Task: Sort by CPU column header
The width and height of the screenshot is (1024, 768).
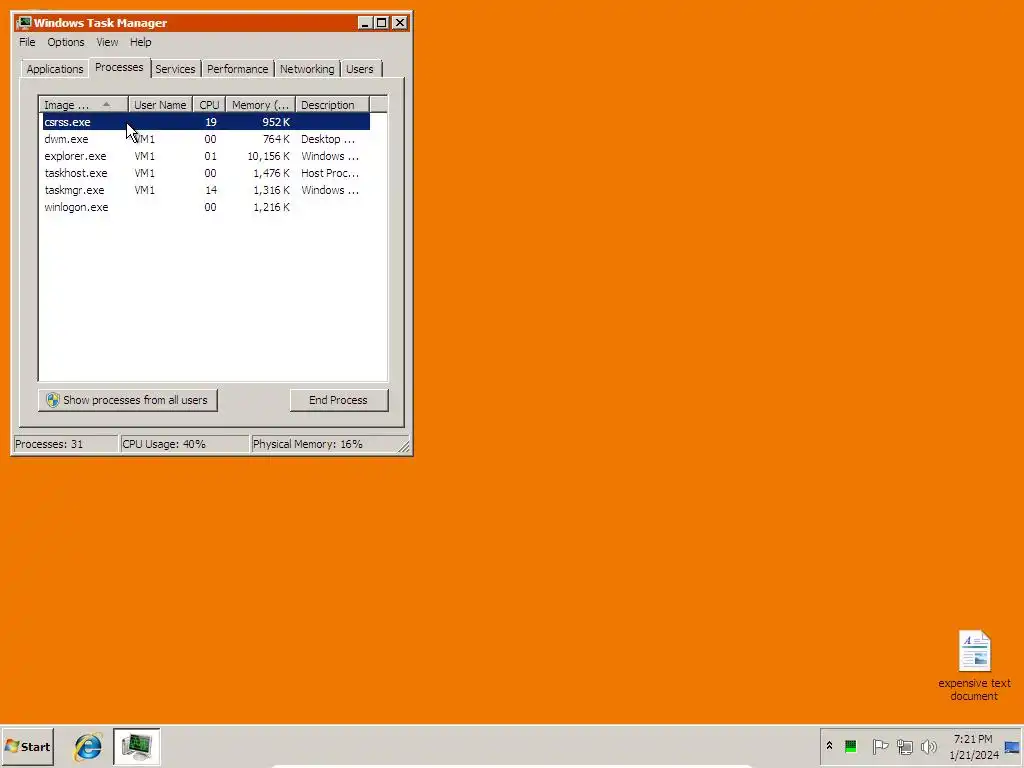Action: 209,104
